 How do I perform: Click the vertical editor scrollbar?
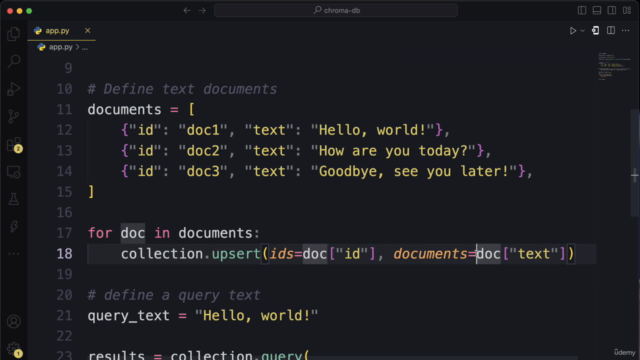(635, 163)
